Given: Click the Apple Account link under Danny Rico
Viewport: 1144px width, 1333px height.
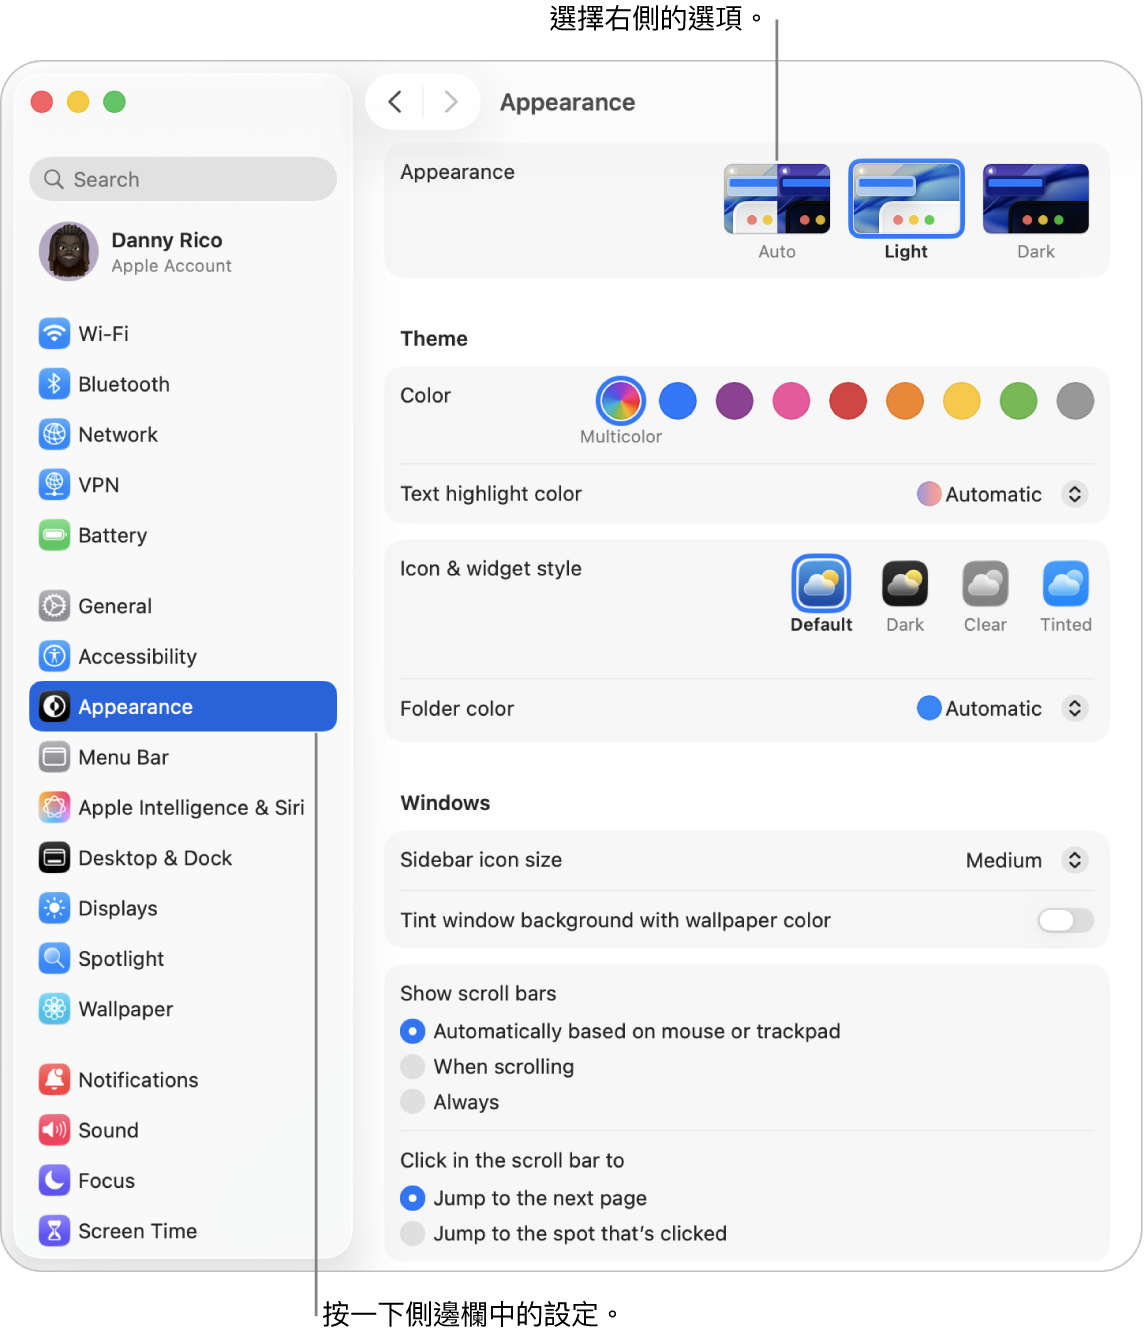Looking at the screenshot, I should click(172, 266).
